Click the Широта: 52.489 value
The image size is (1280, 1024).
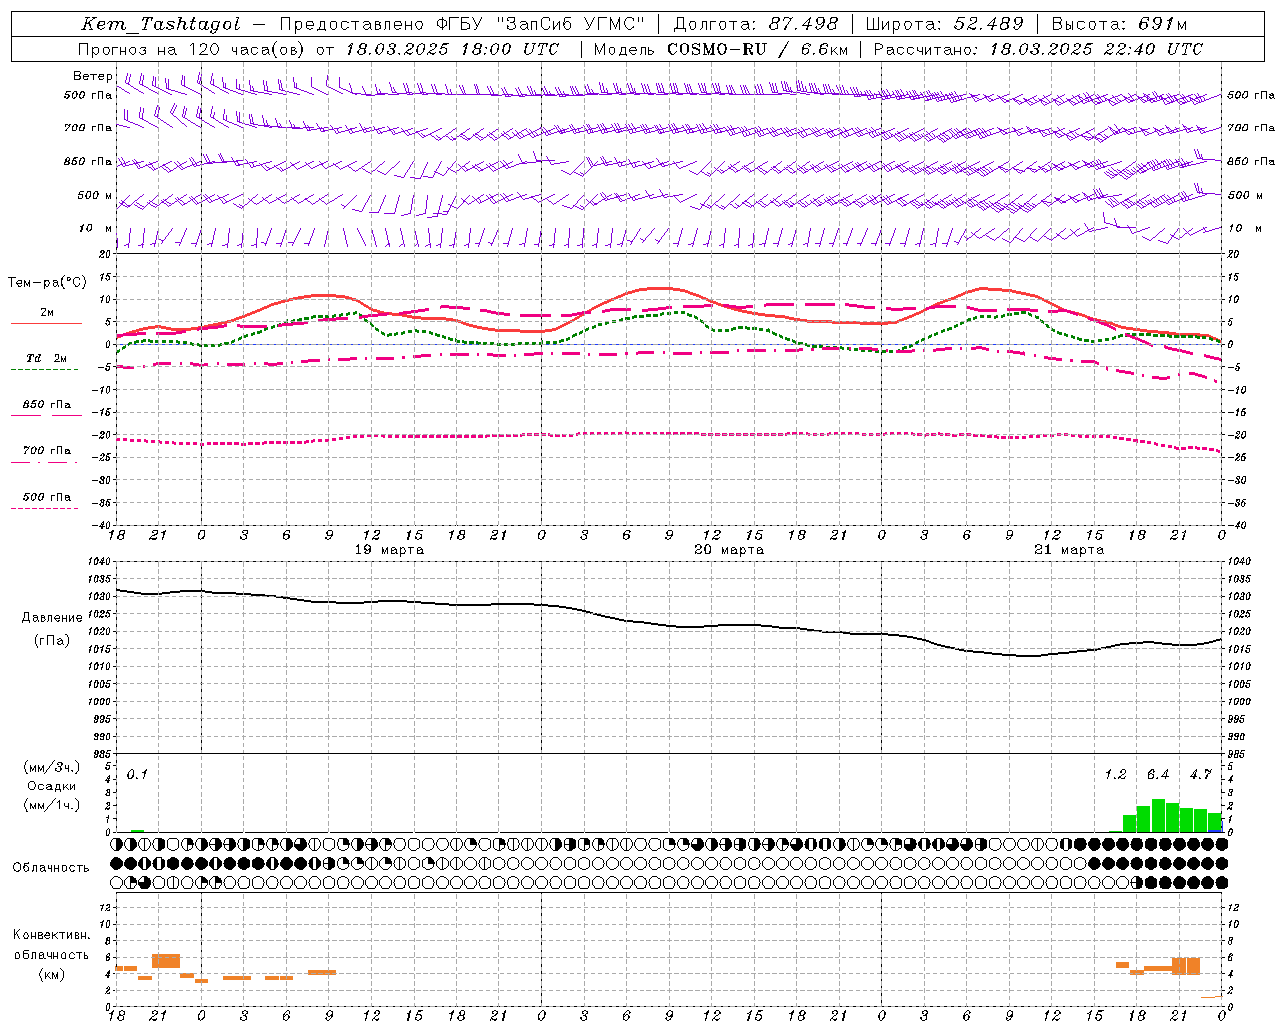[944, 24]
